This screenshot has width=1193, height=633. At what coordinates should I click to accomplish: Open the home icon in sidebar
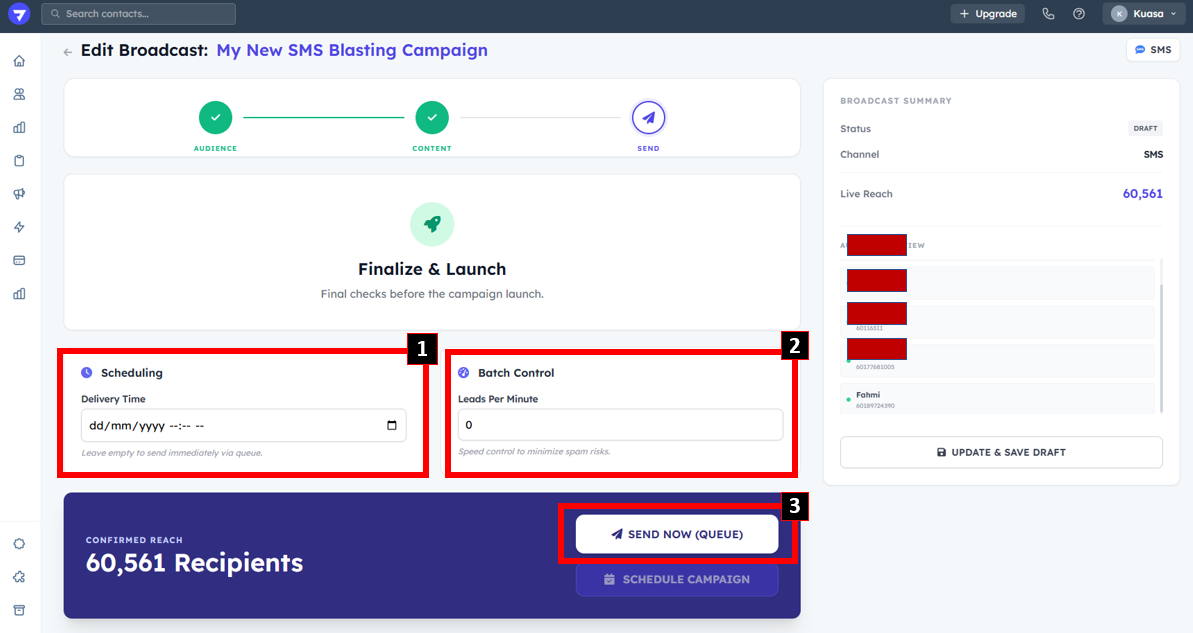19,61
